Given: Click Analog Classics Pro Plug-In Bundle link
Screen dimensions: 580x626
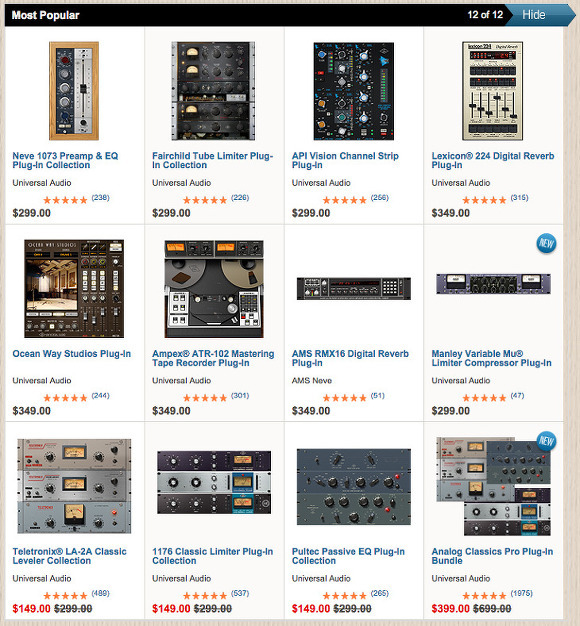Looking at the screenshot, I should [492, 556].
